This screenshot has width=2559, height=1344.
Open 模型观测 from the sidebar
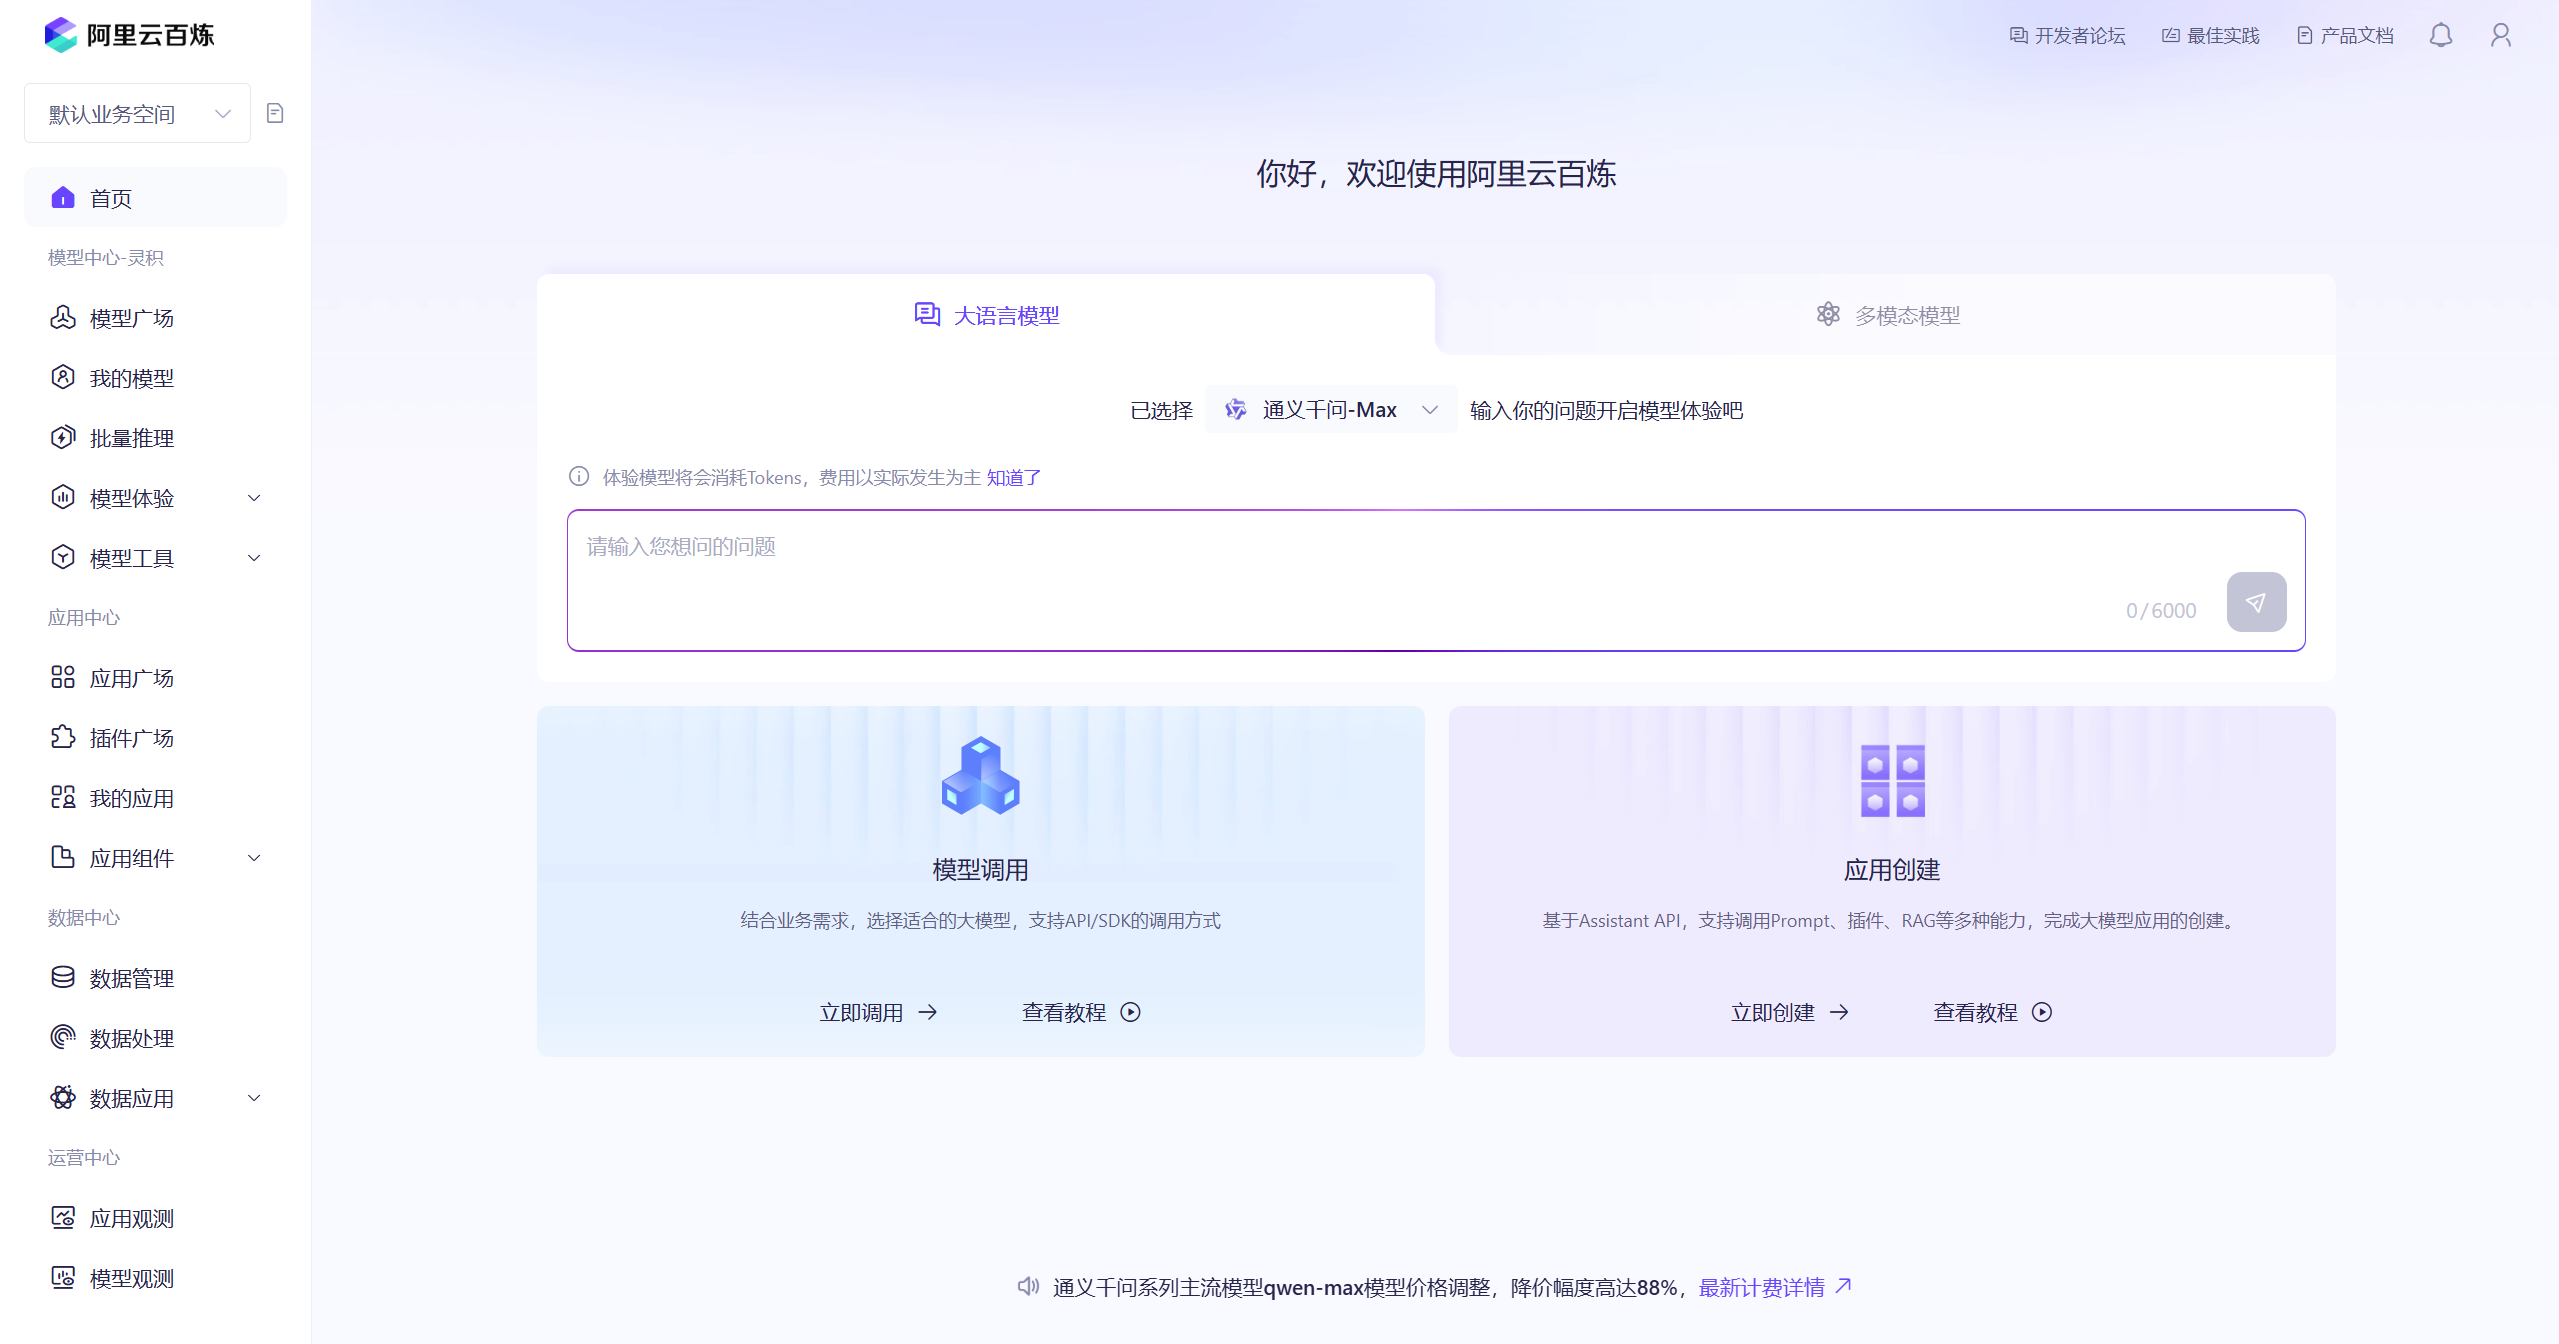click(156, 1278)
